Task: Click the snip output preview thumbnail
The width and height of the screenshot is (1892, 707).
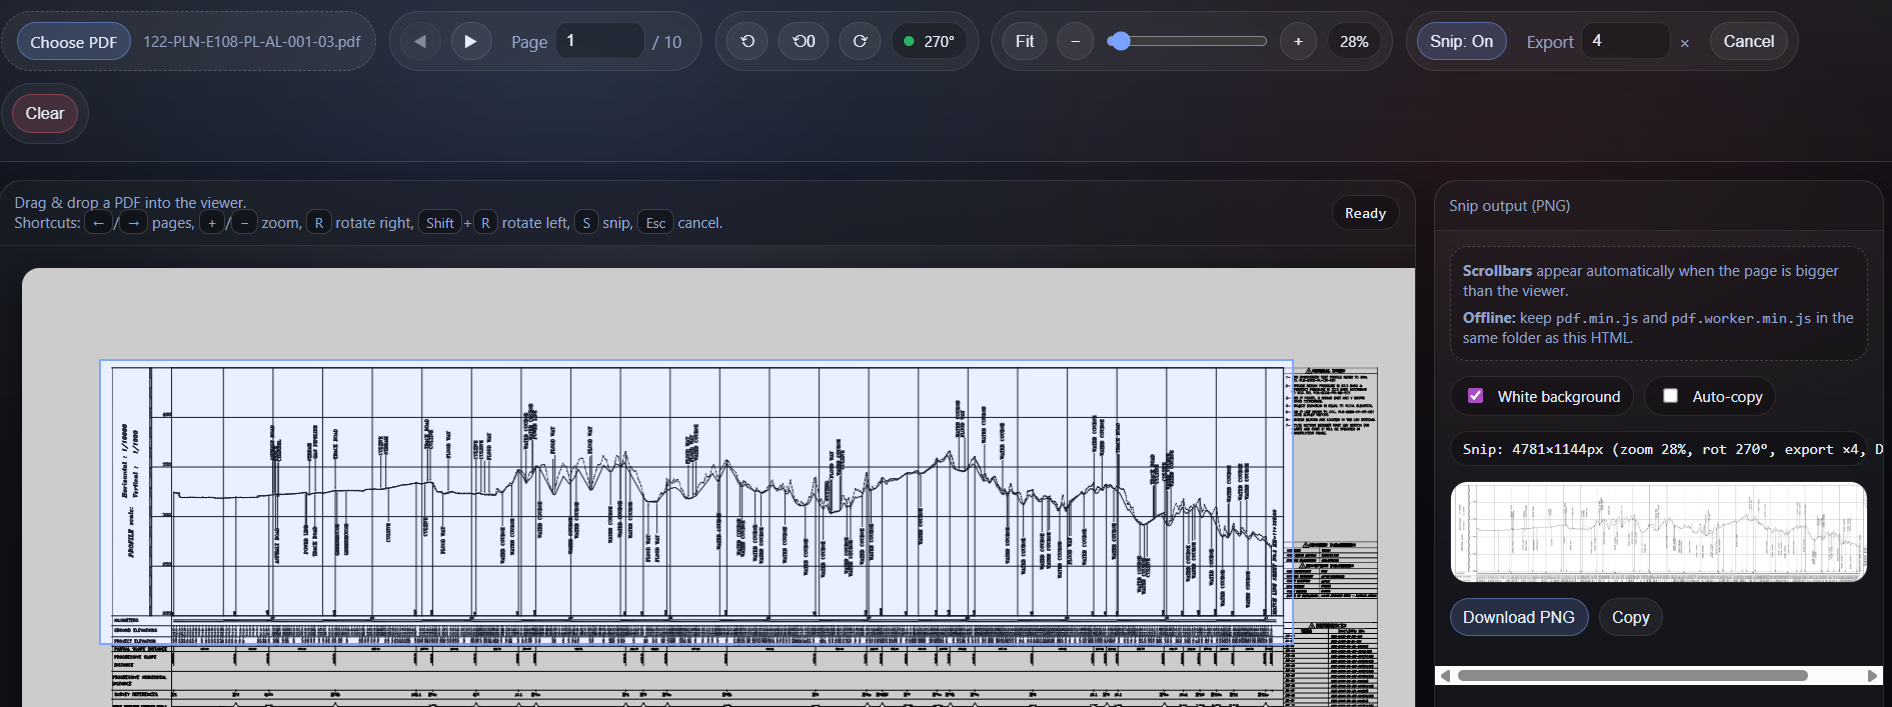Action: [1658, 532]
